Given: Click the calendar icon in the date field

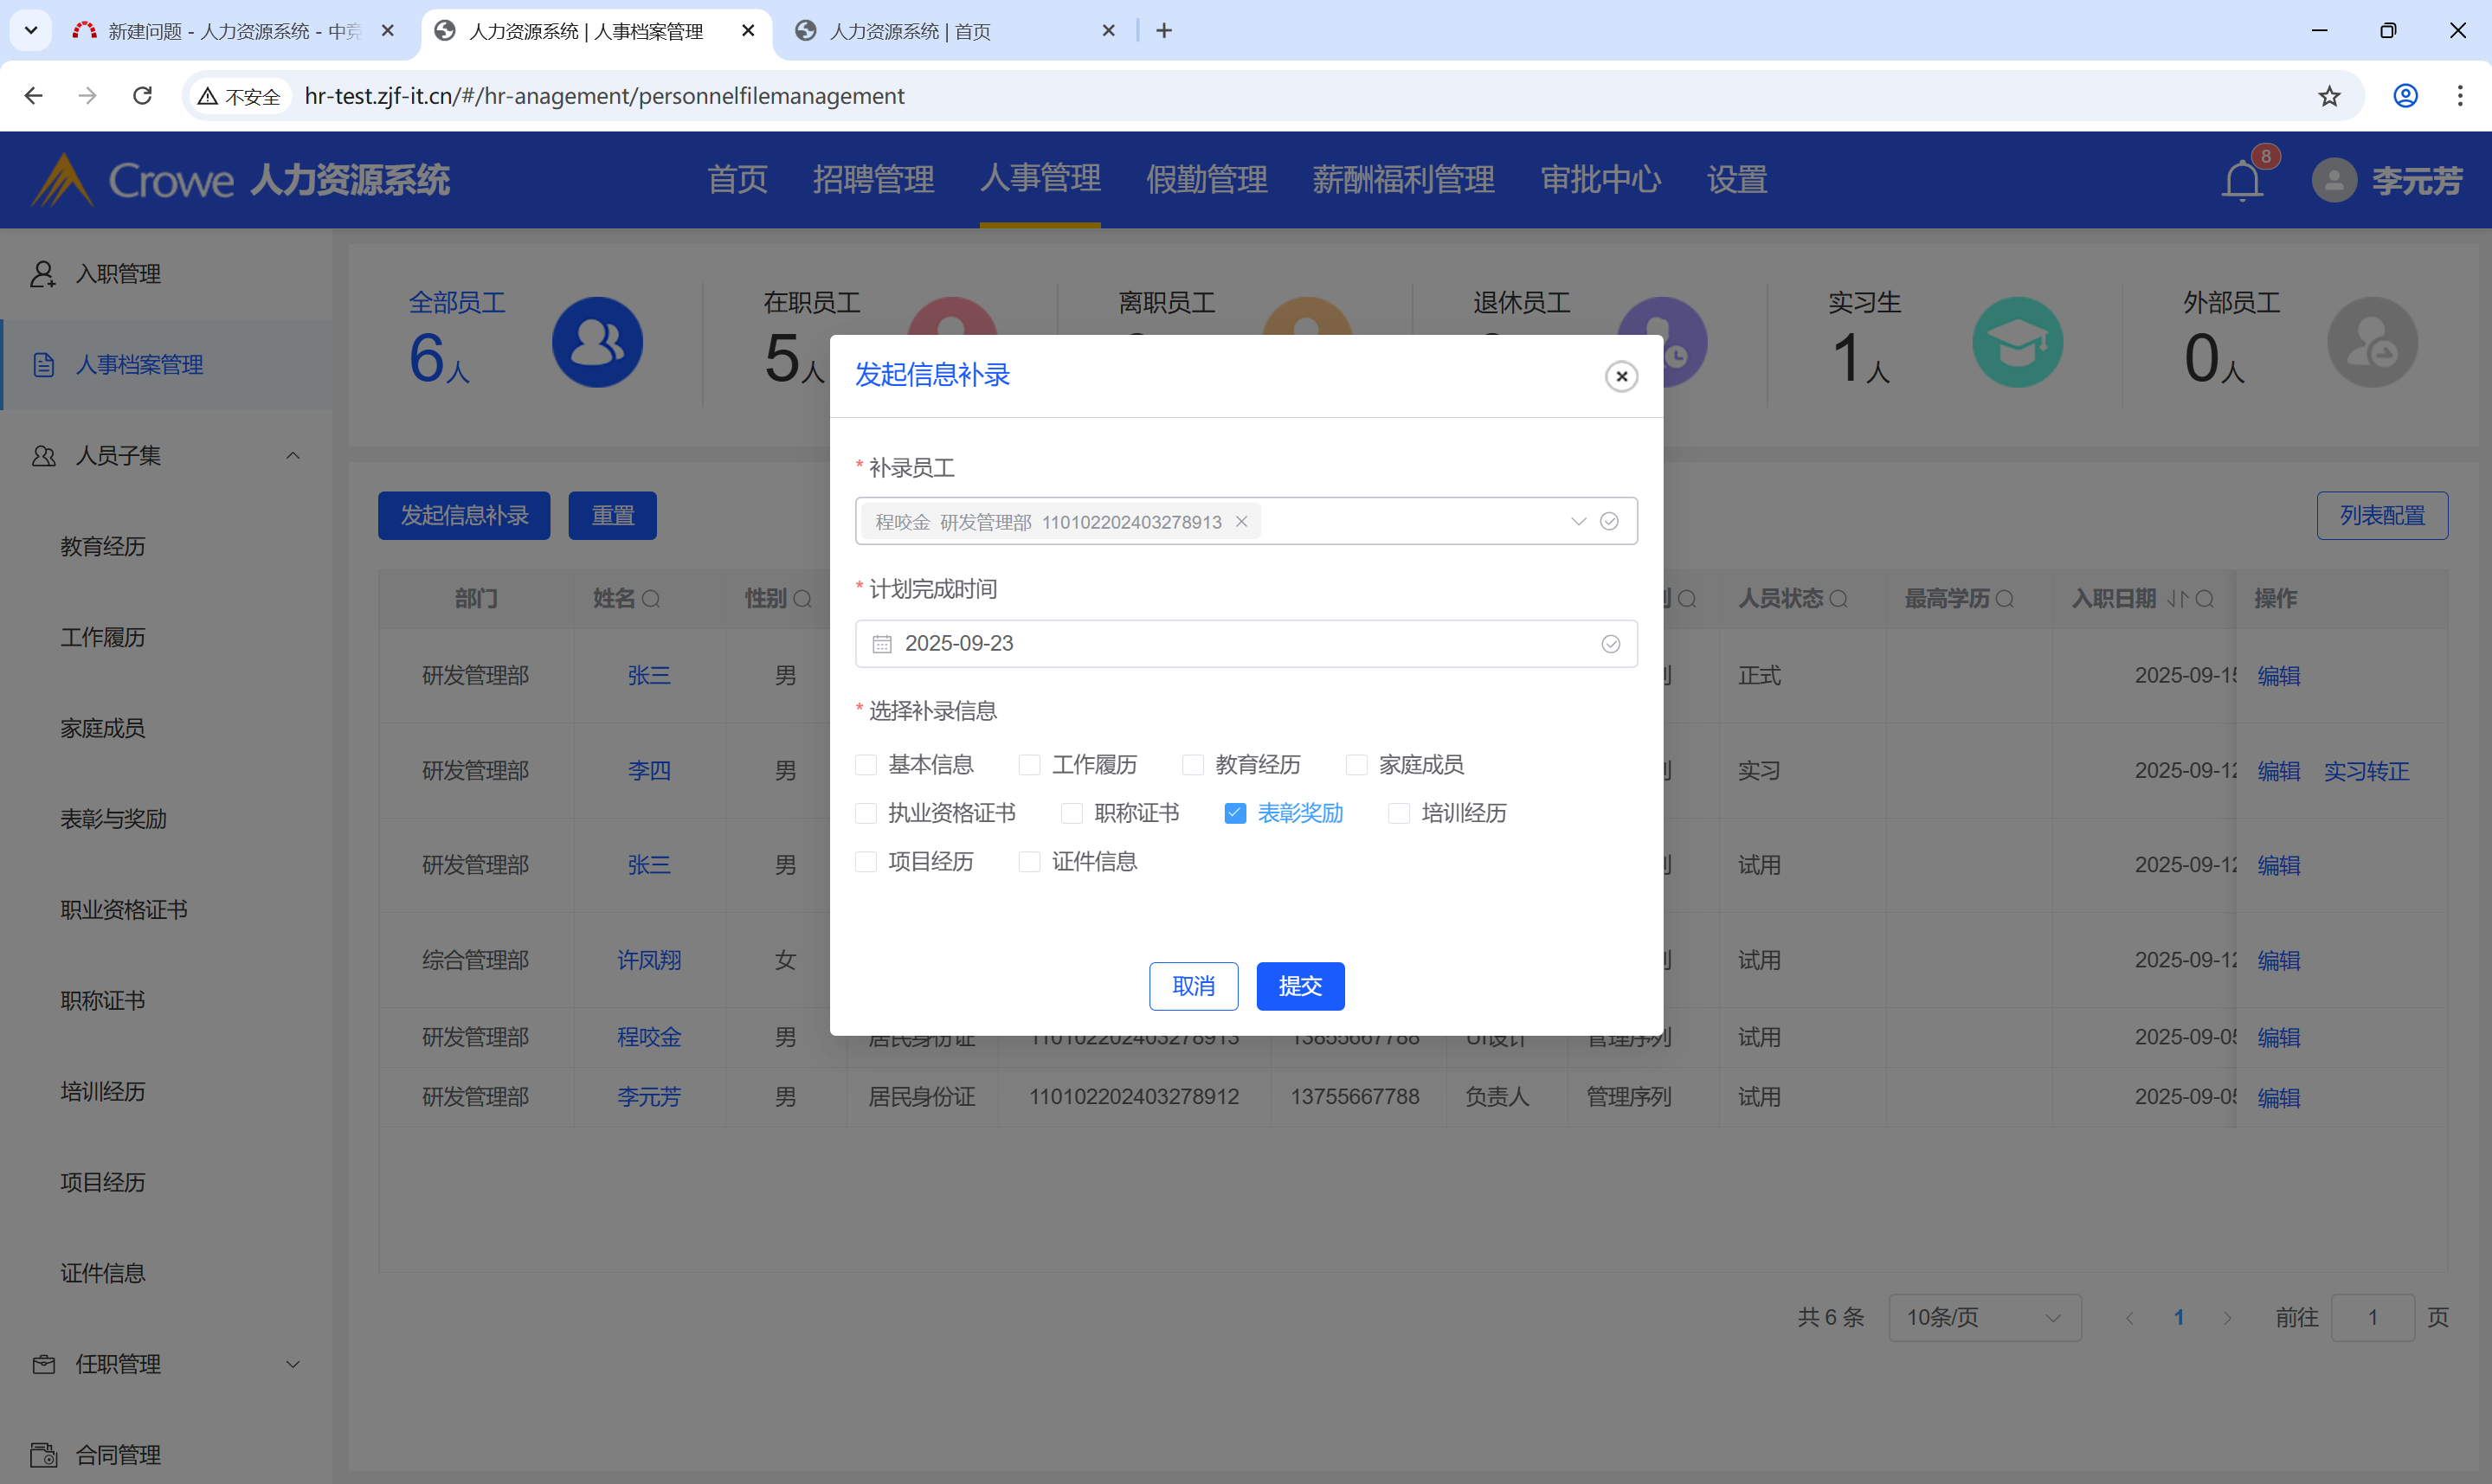Looking at the screenshot, I should tap(881, 644).
